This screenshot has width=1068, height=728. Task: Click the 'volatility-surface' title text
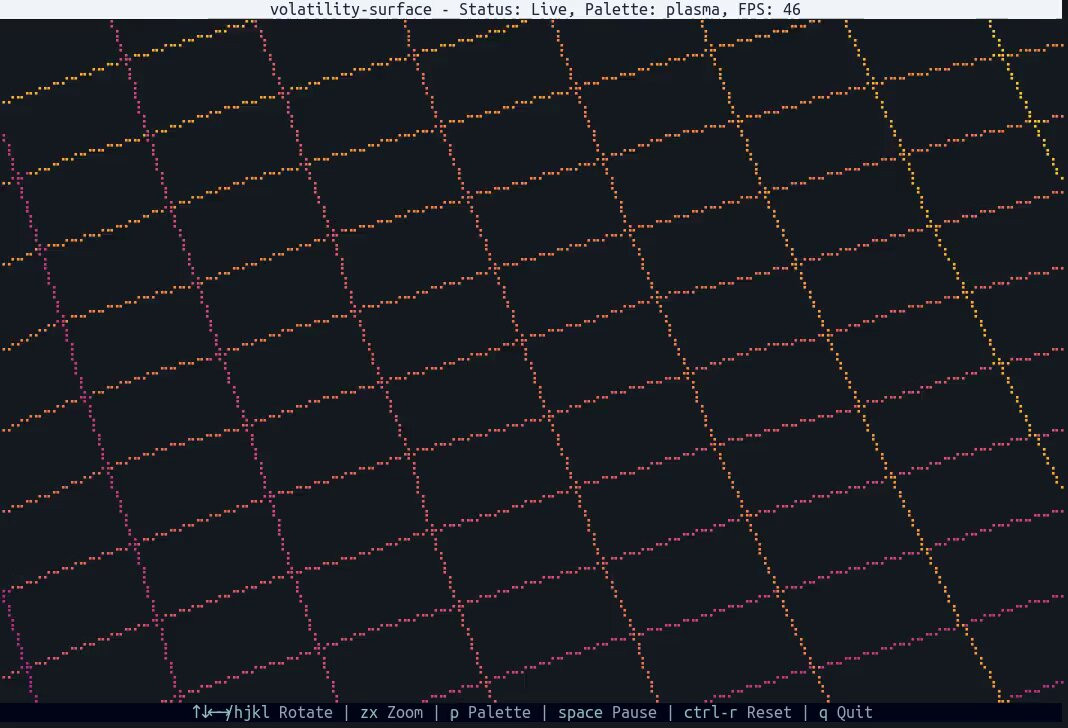(x=351, y=10)
